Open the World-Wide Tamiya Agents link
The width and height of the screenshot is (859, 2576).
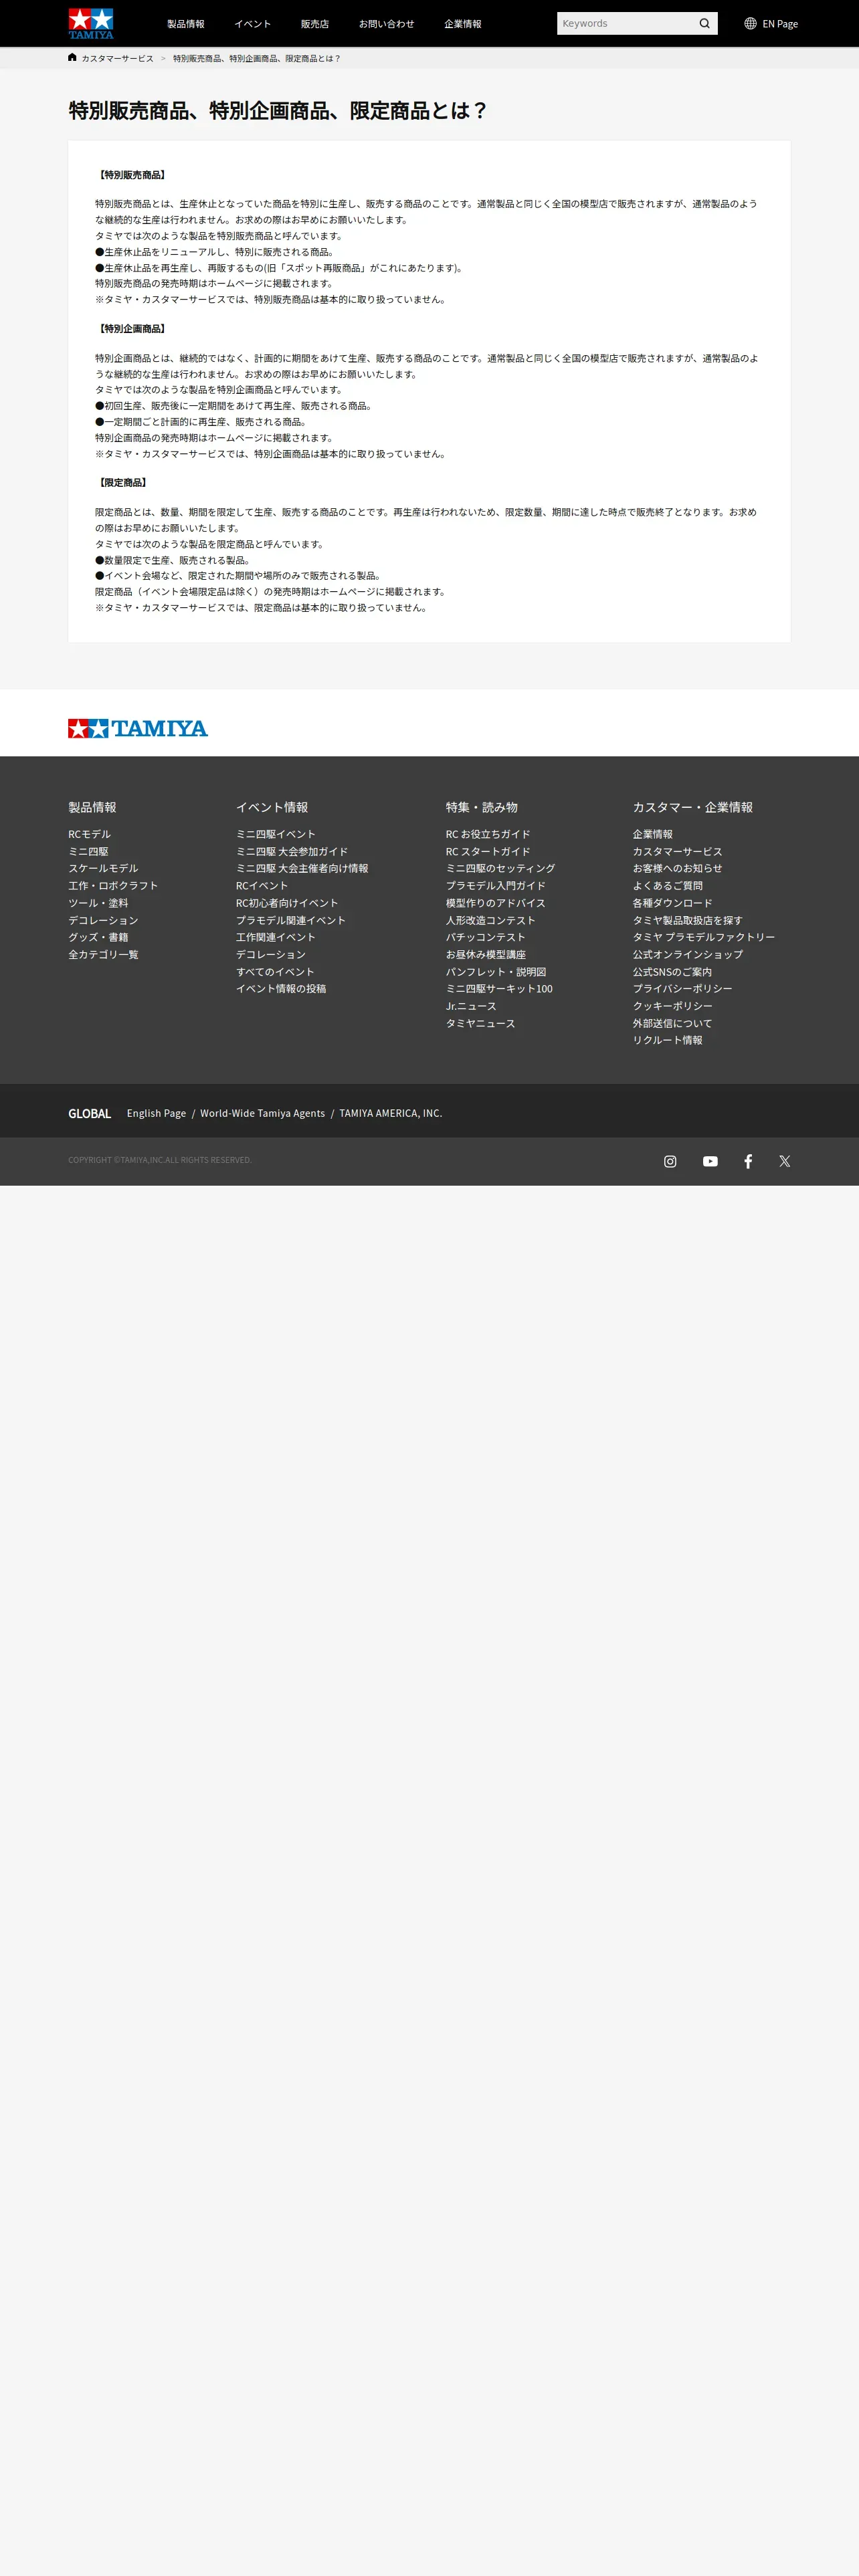(x=263, y=1113)
